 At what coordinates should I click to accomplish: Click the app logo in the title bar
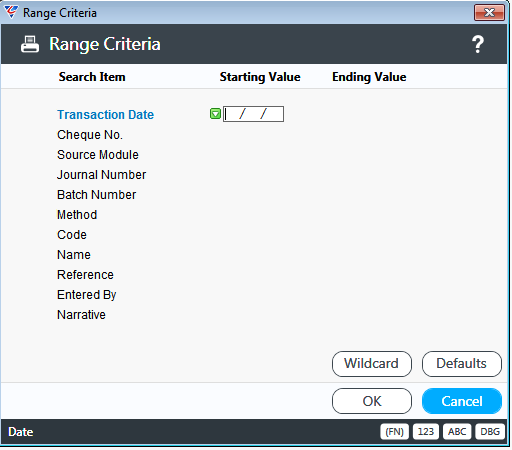[x=11, y=12]
